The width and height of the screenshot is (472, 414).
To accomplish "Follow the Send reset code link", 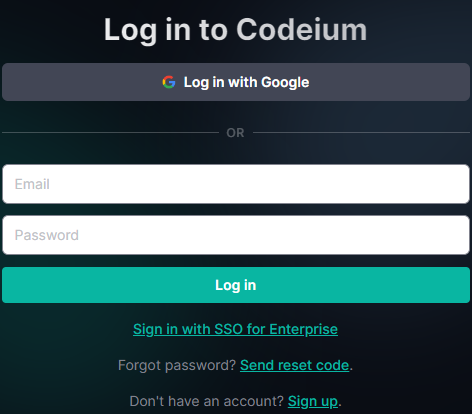I will (294, 365).
